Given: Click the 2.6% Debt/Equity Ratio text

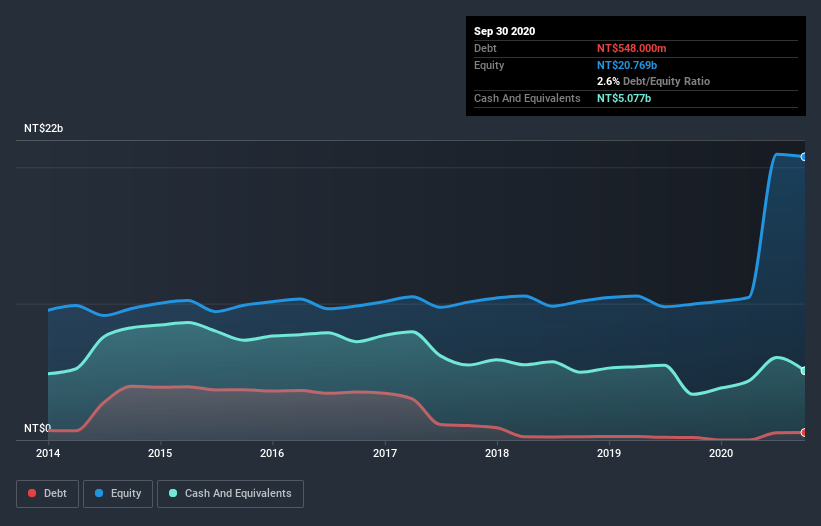Looking at the screenshot, I should pyautogui.click(x=653, y=82).
